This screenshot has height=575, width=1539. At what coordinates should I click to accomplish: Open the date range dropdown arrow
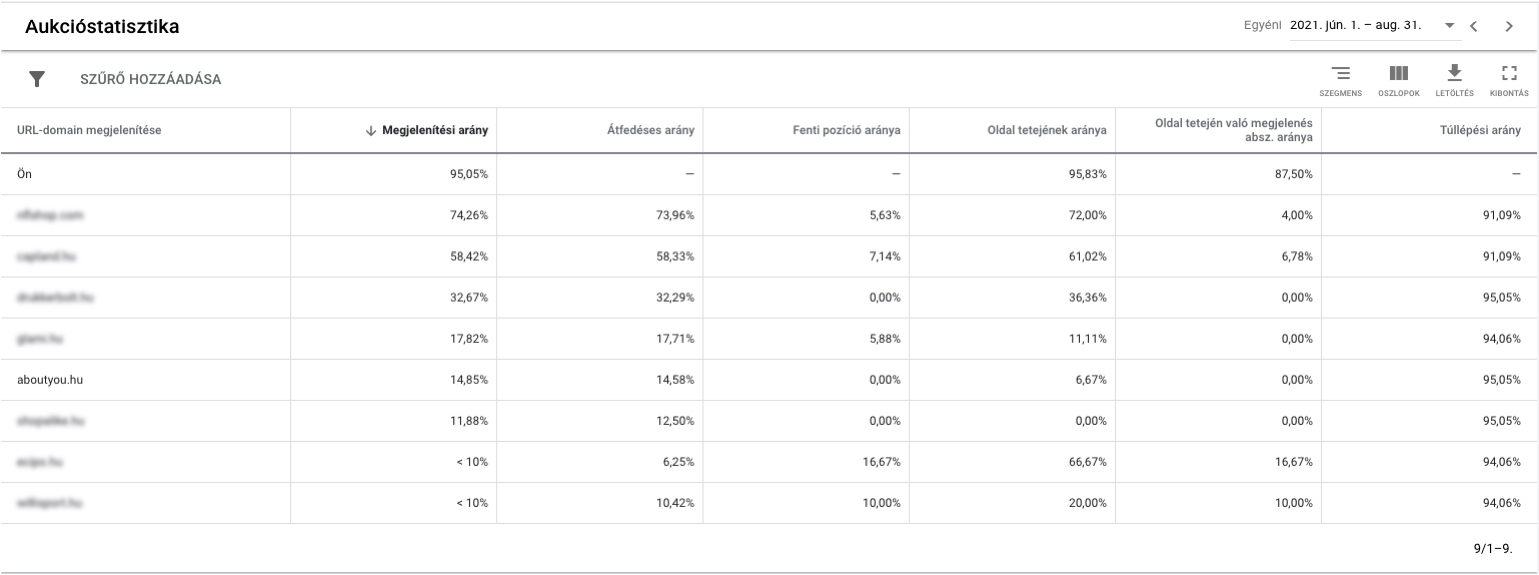pyautogui.click(x=1450, y=26)
